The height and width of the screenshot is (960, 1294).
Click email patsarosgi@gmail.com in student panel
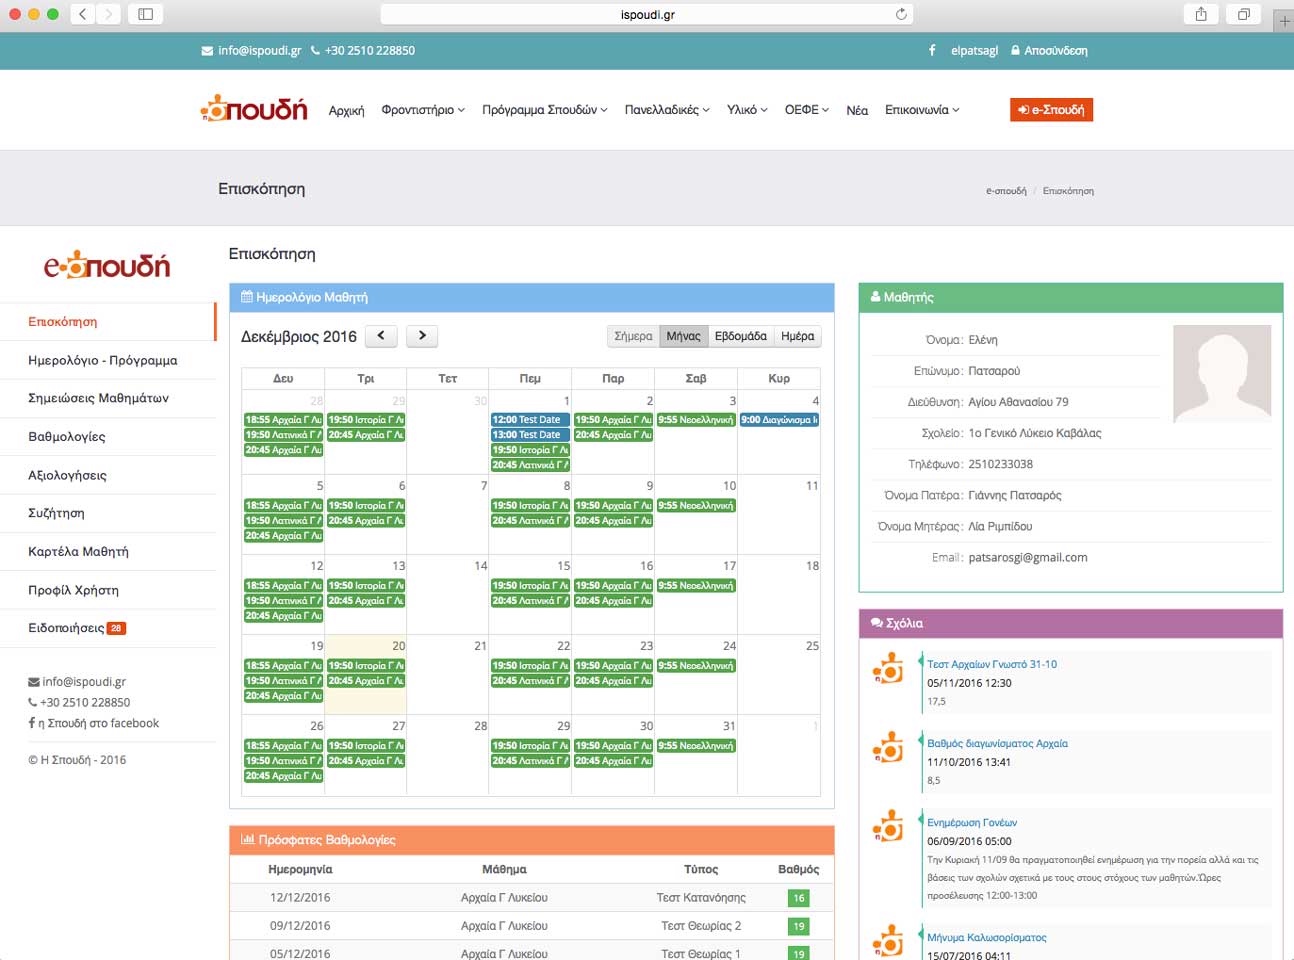[1028, 558]
